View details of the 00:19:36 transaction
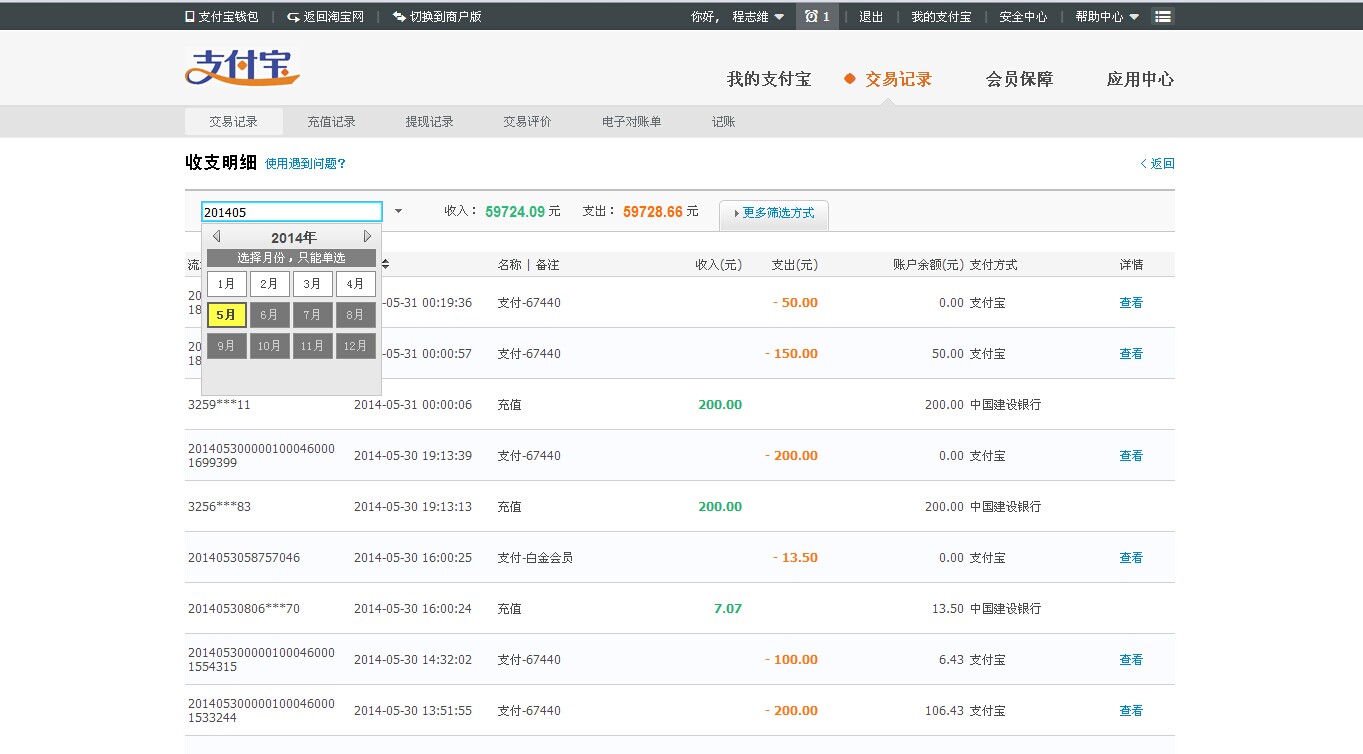Image resolution: width=1363 pixels, height=754 pixels. point(1130,303)
